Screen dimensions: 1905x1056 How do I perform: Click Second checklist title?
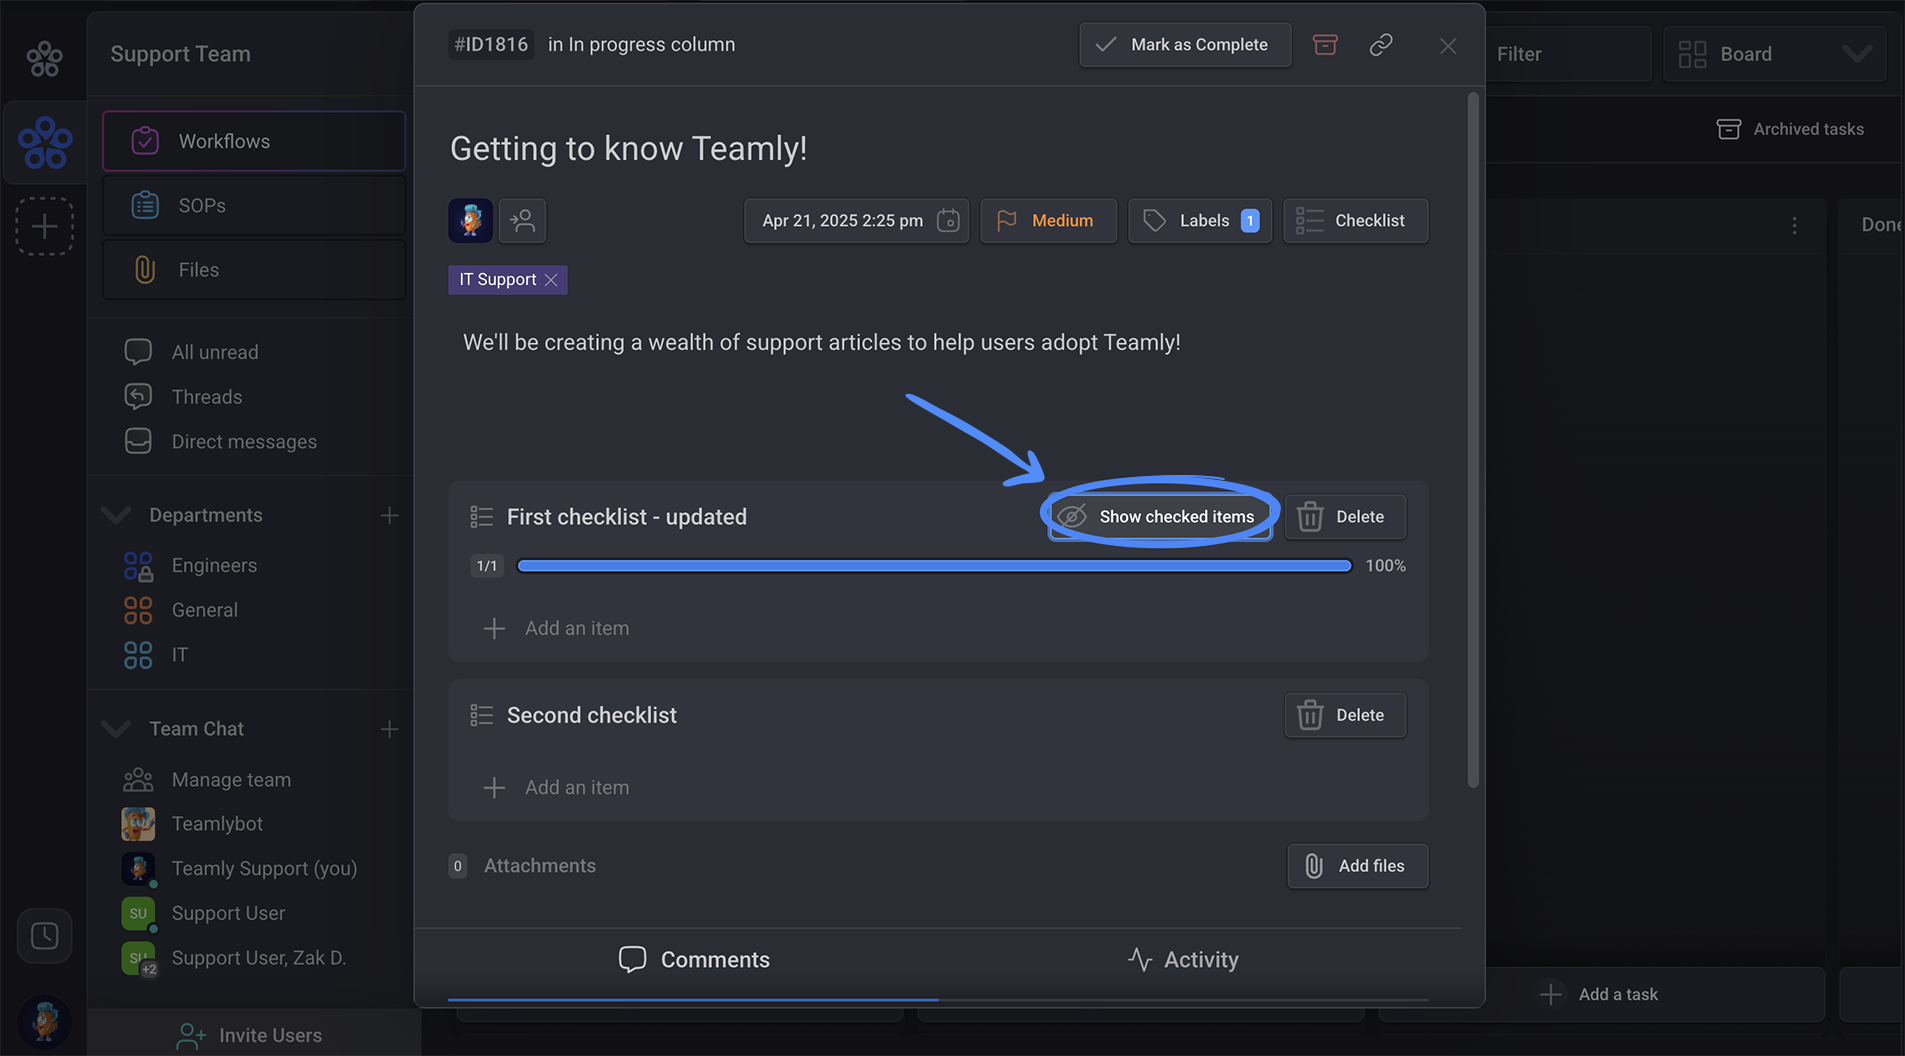point(591,715)
